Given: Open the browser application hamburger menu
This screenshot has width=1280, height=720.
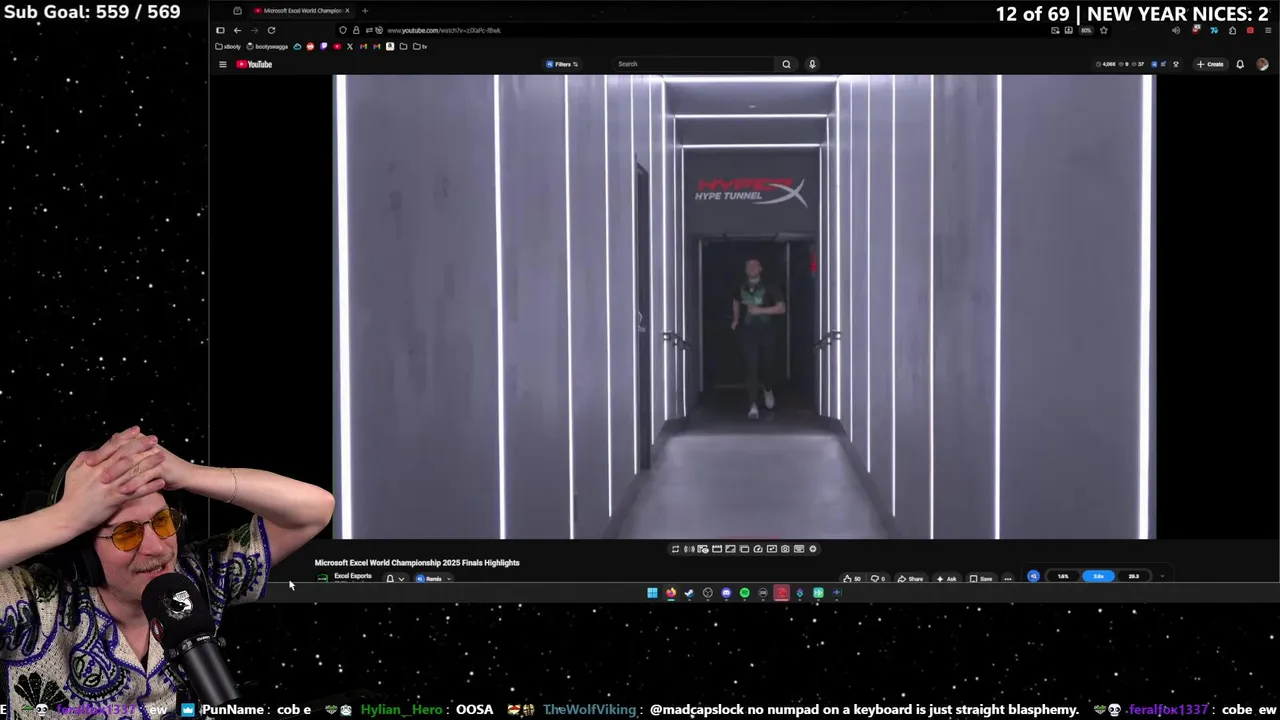Looking at the screenshot, I should [1267, 30].
